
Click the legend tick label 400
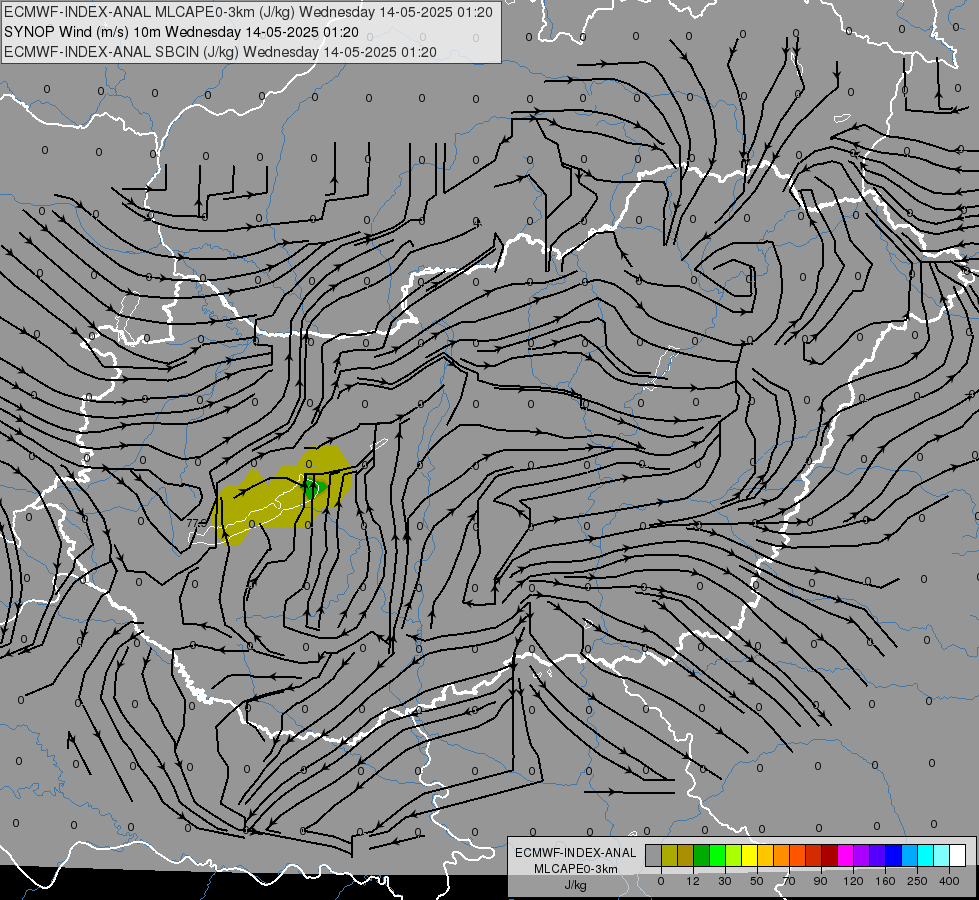(x=949, y=881)
